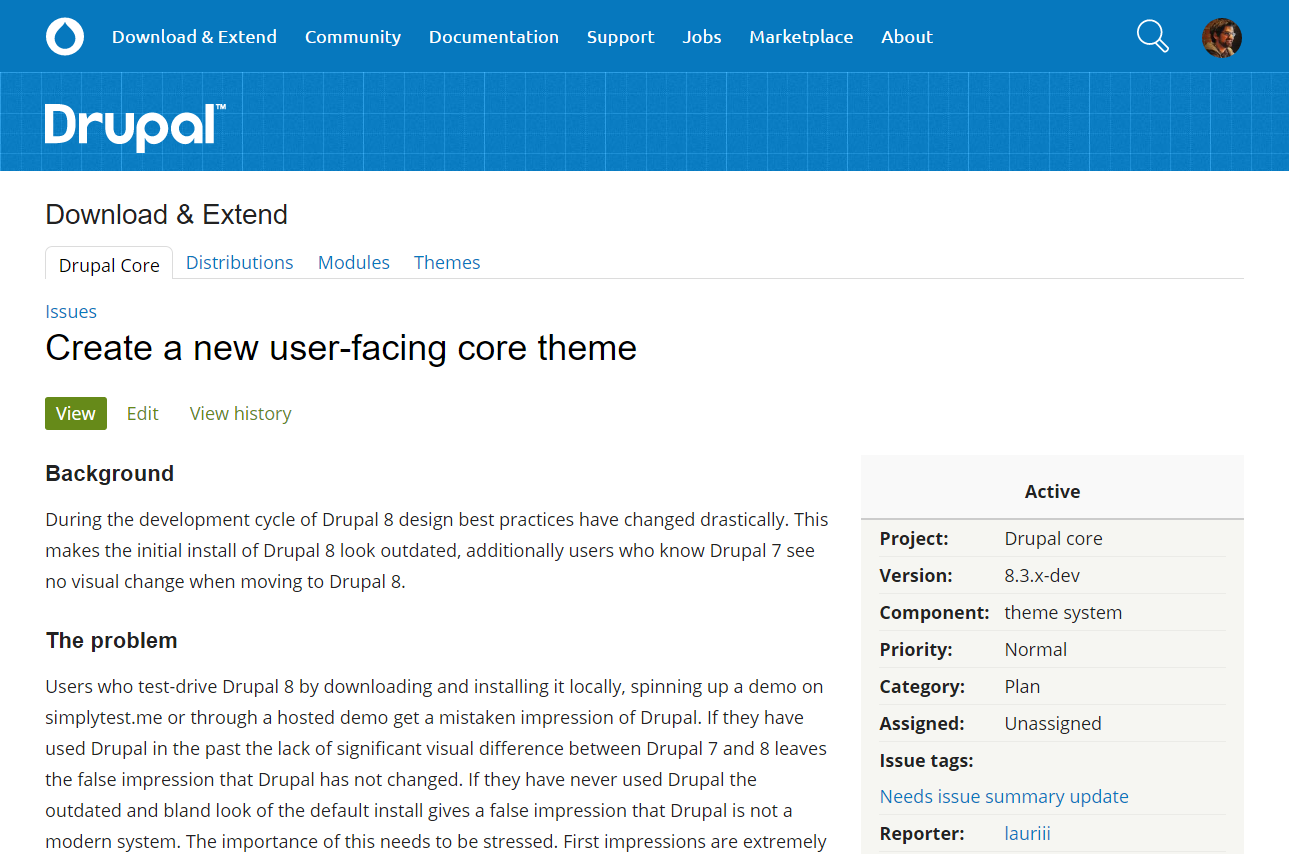
Task: Click the Issues breadcrumb link
Action: [x=70, y=311]
